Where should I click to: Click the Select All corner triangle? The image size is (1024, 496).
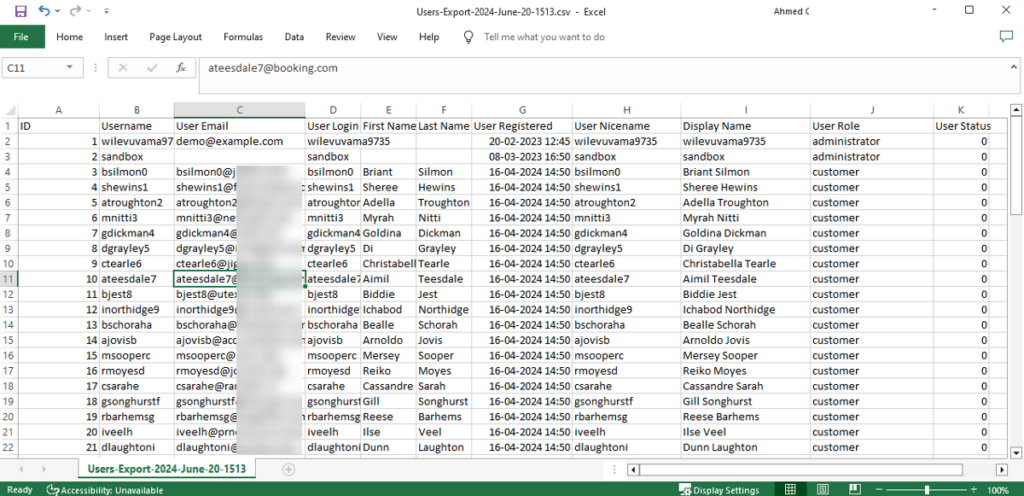(x=9, y=110)
